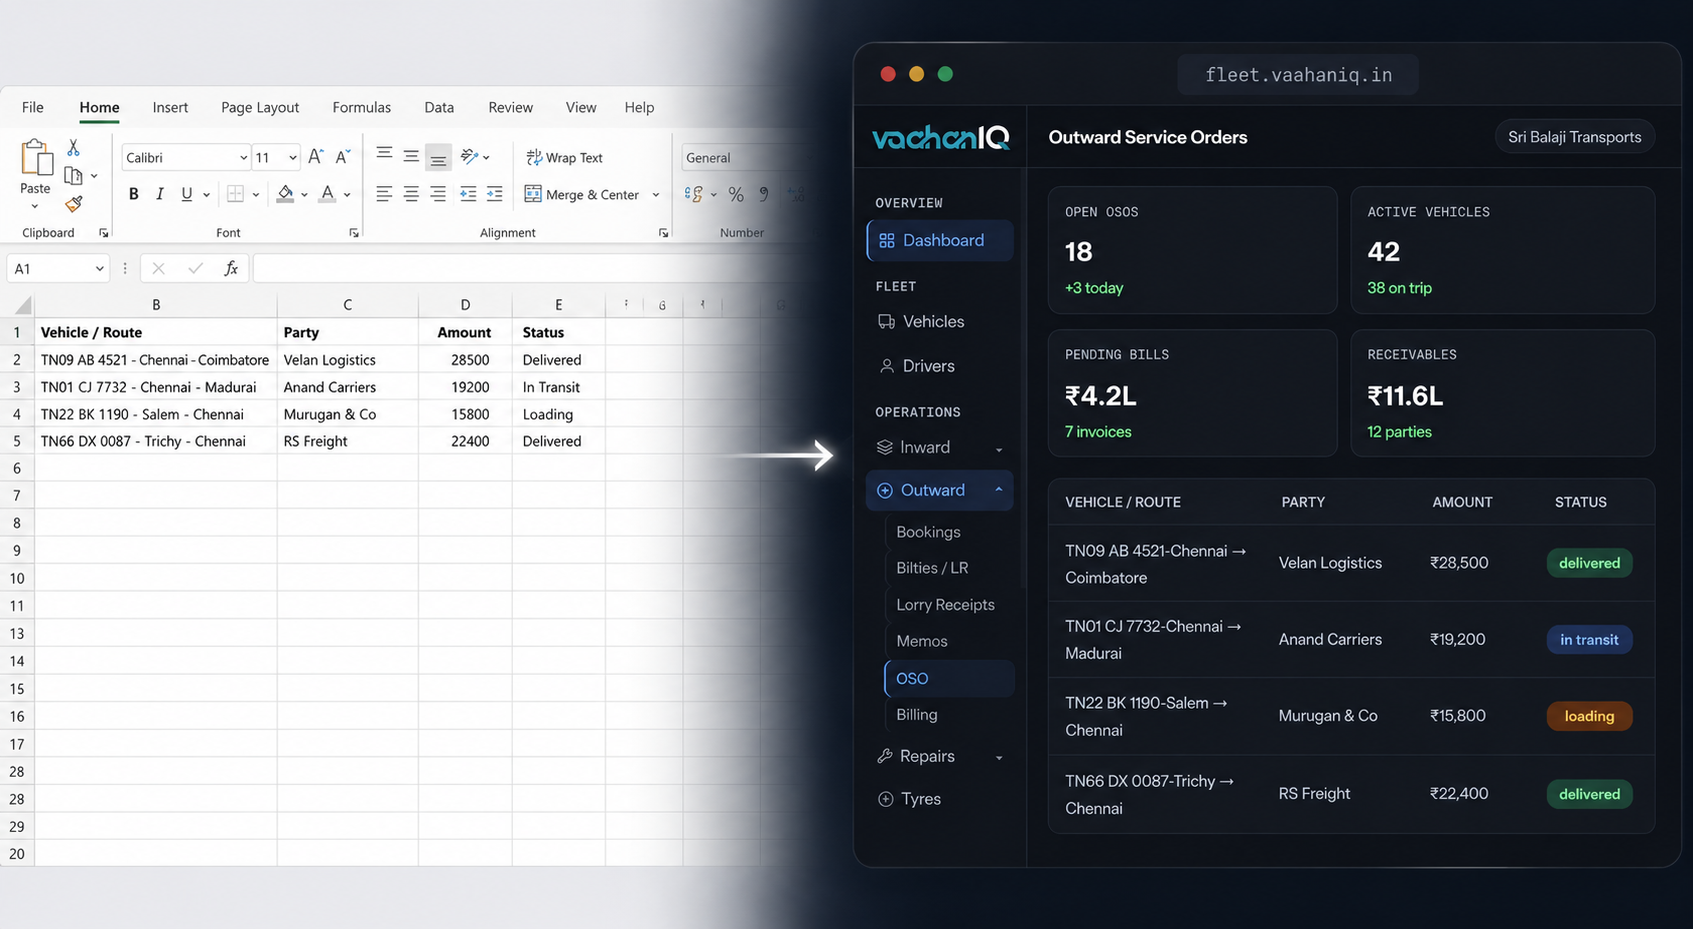Collapse the Outward menu chevron
The width and height of the screenshot is (1693, 929).
[x=999, y=490]
